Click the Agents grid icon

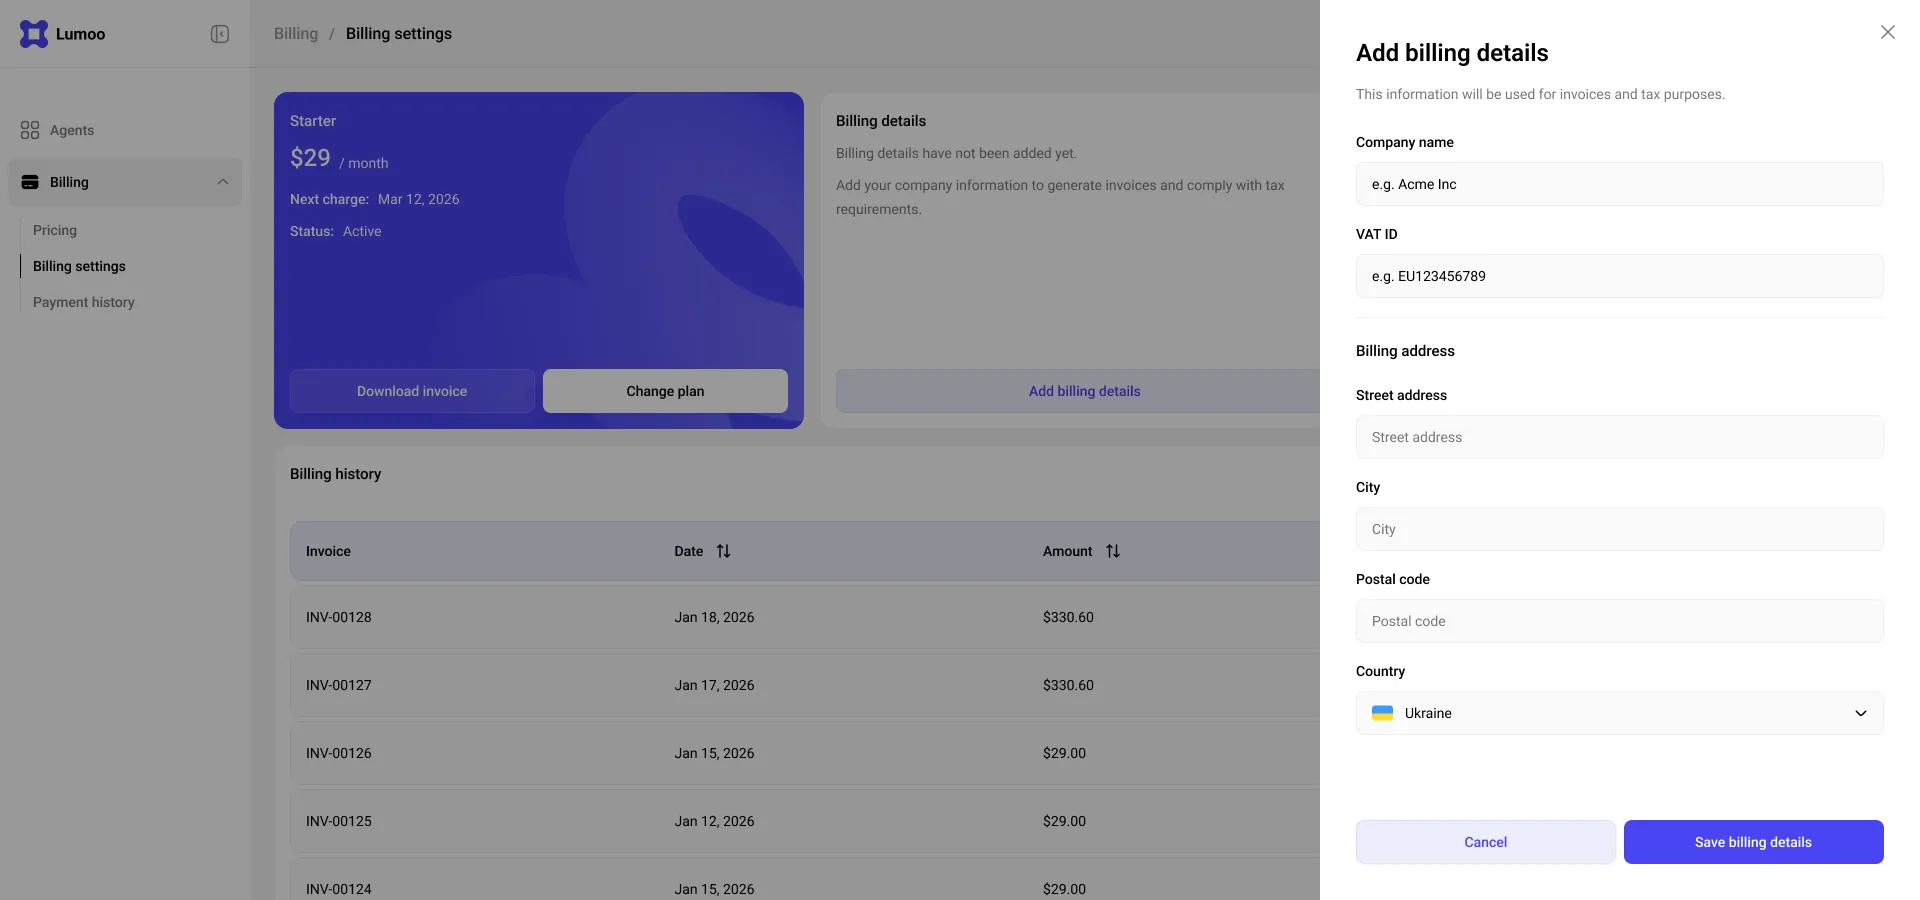tap(30, 130)
